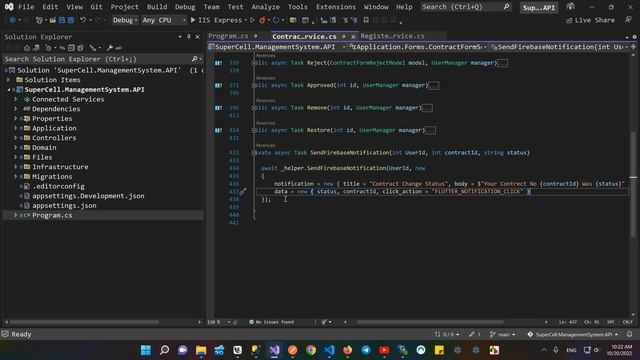Pin the Solution Explorer panel
Screen dimensions: 640x360
click(x=189, y=37)
